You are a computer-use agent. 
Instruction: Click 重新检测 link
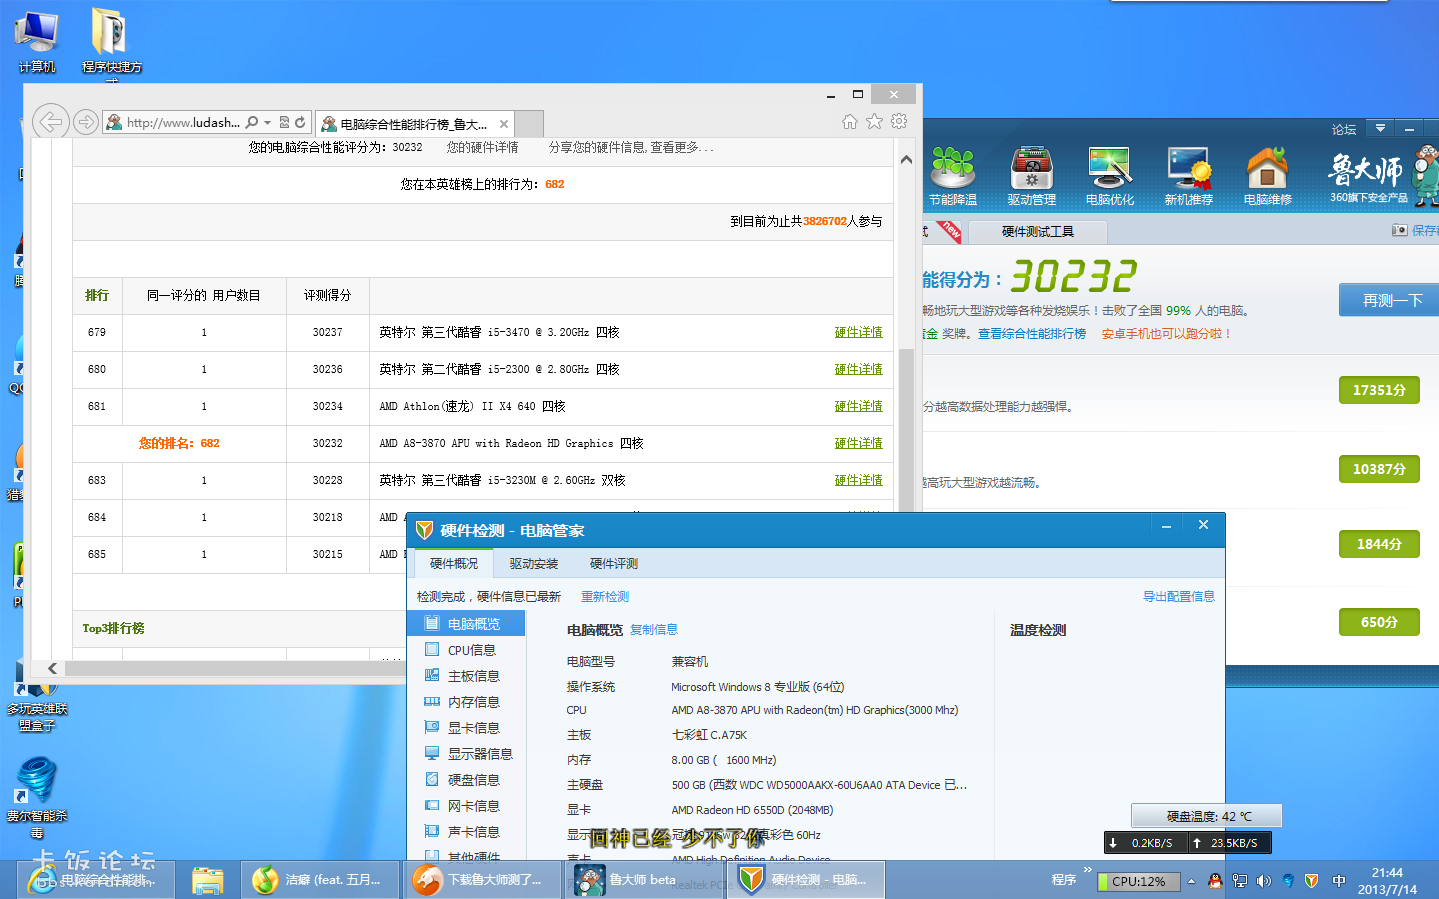(605, 597)
